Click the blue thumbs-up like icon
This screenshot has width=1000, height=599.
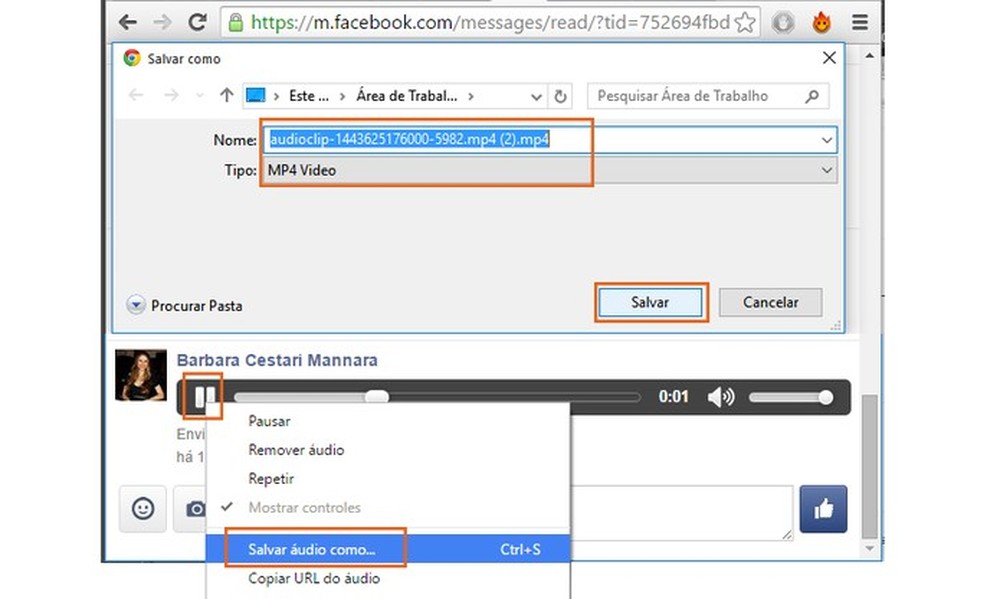823,509
